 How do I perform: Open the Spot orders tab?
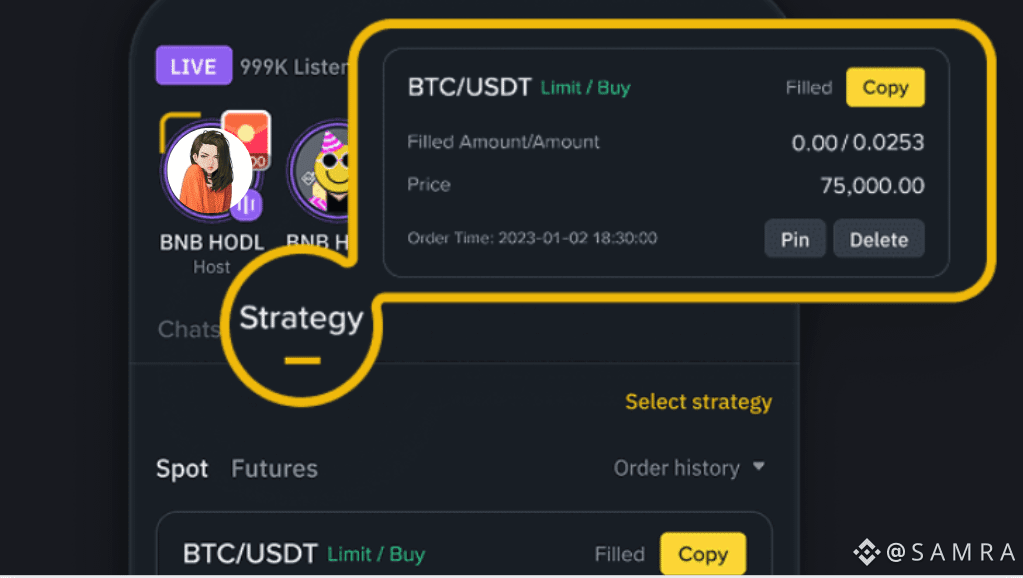[182, 468]
